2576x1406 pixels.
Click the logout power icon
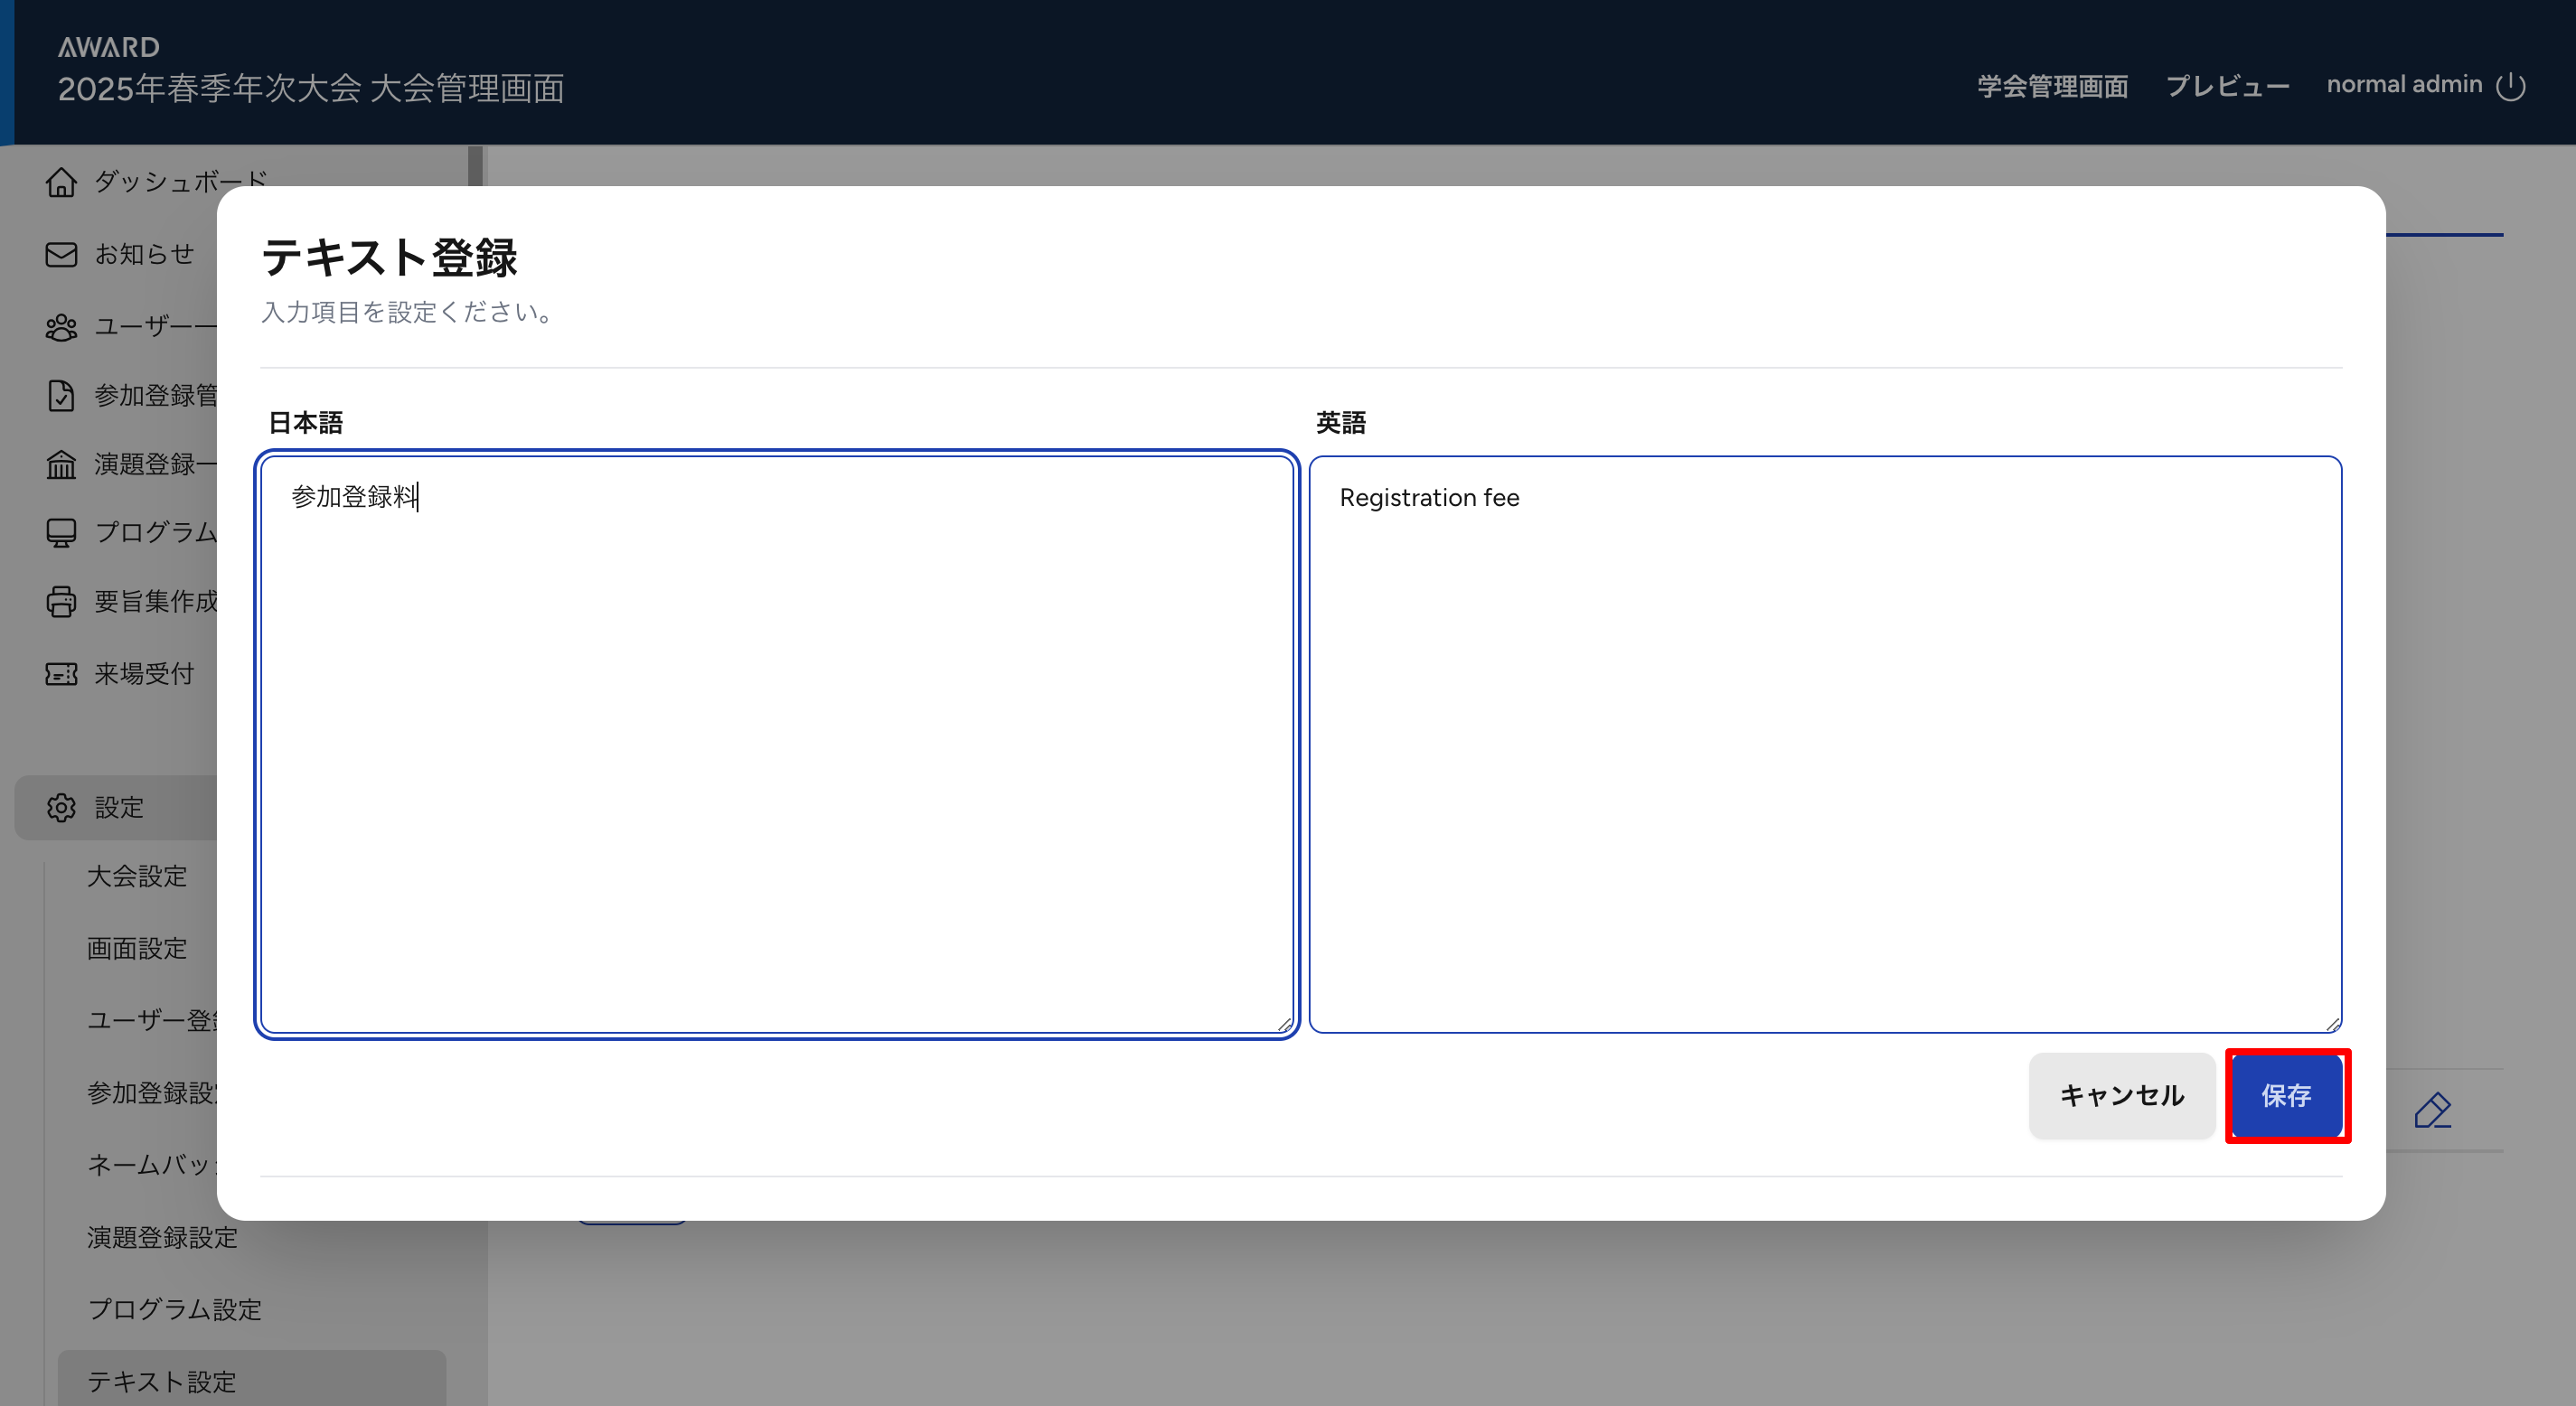pyautogui.click(x=2510, y=86)
